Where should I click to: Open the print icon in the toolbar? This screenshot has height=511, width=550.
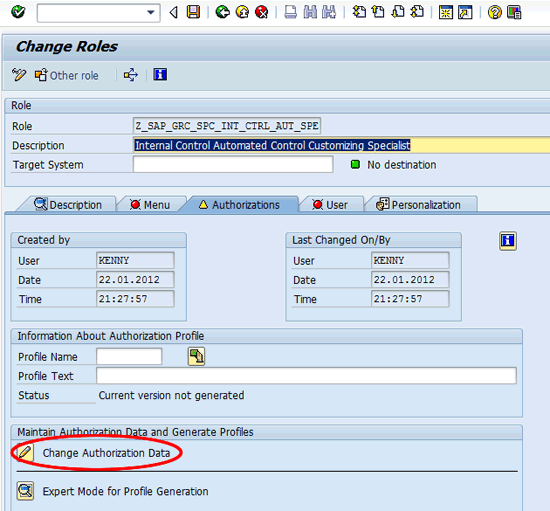click(290, 12)
